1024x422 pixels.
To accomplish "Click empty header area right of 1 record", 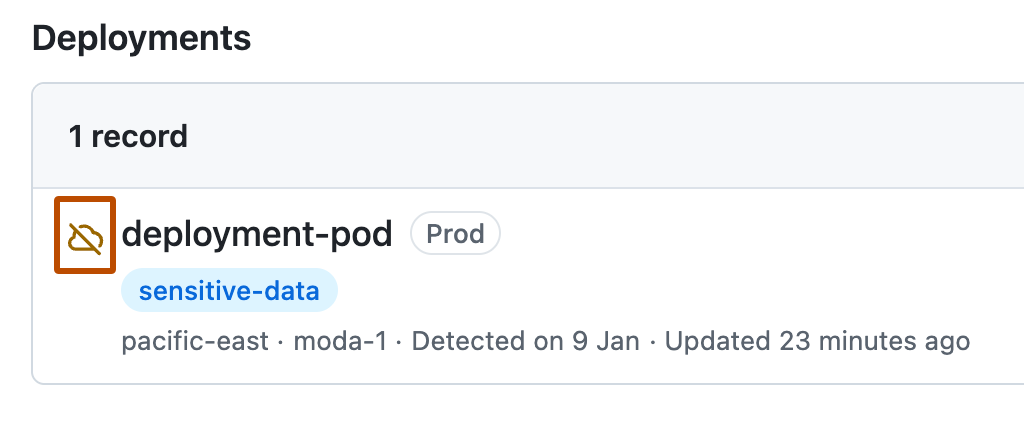I will [600, 136].
